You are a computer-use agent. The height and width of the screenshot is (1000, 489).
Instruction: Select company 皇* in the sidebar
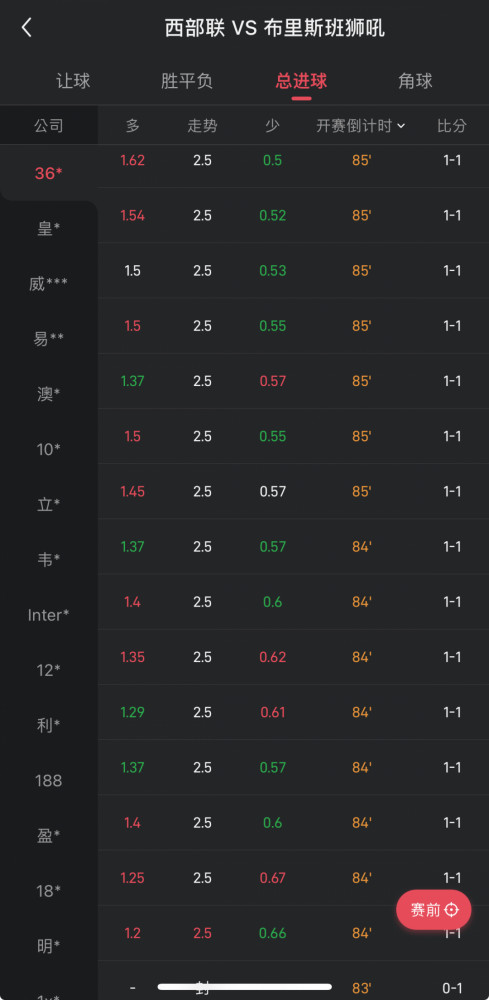(49, 228)
